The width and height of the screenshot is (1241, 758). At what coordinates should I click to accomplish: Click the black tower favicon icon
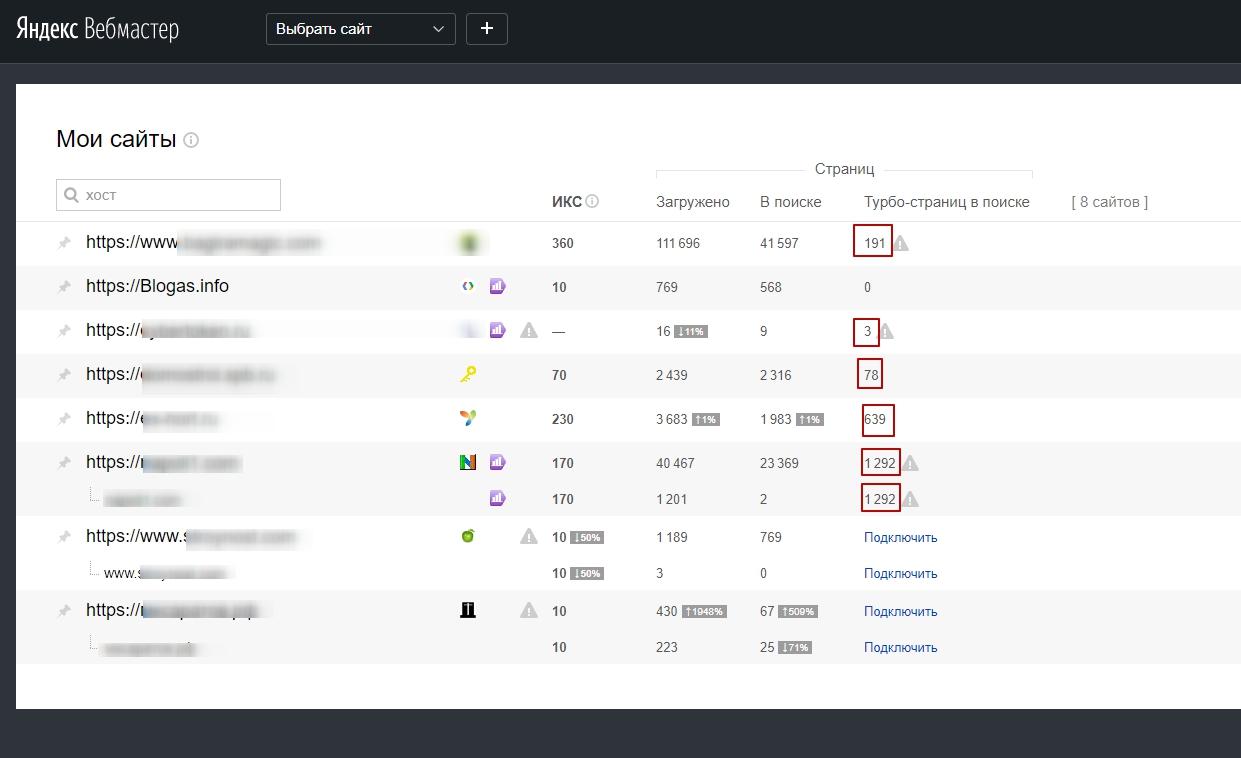tap(467, 610)
